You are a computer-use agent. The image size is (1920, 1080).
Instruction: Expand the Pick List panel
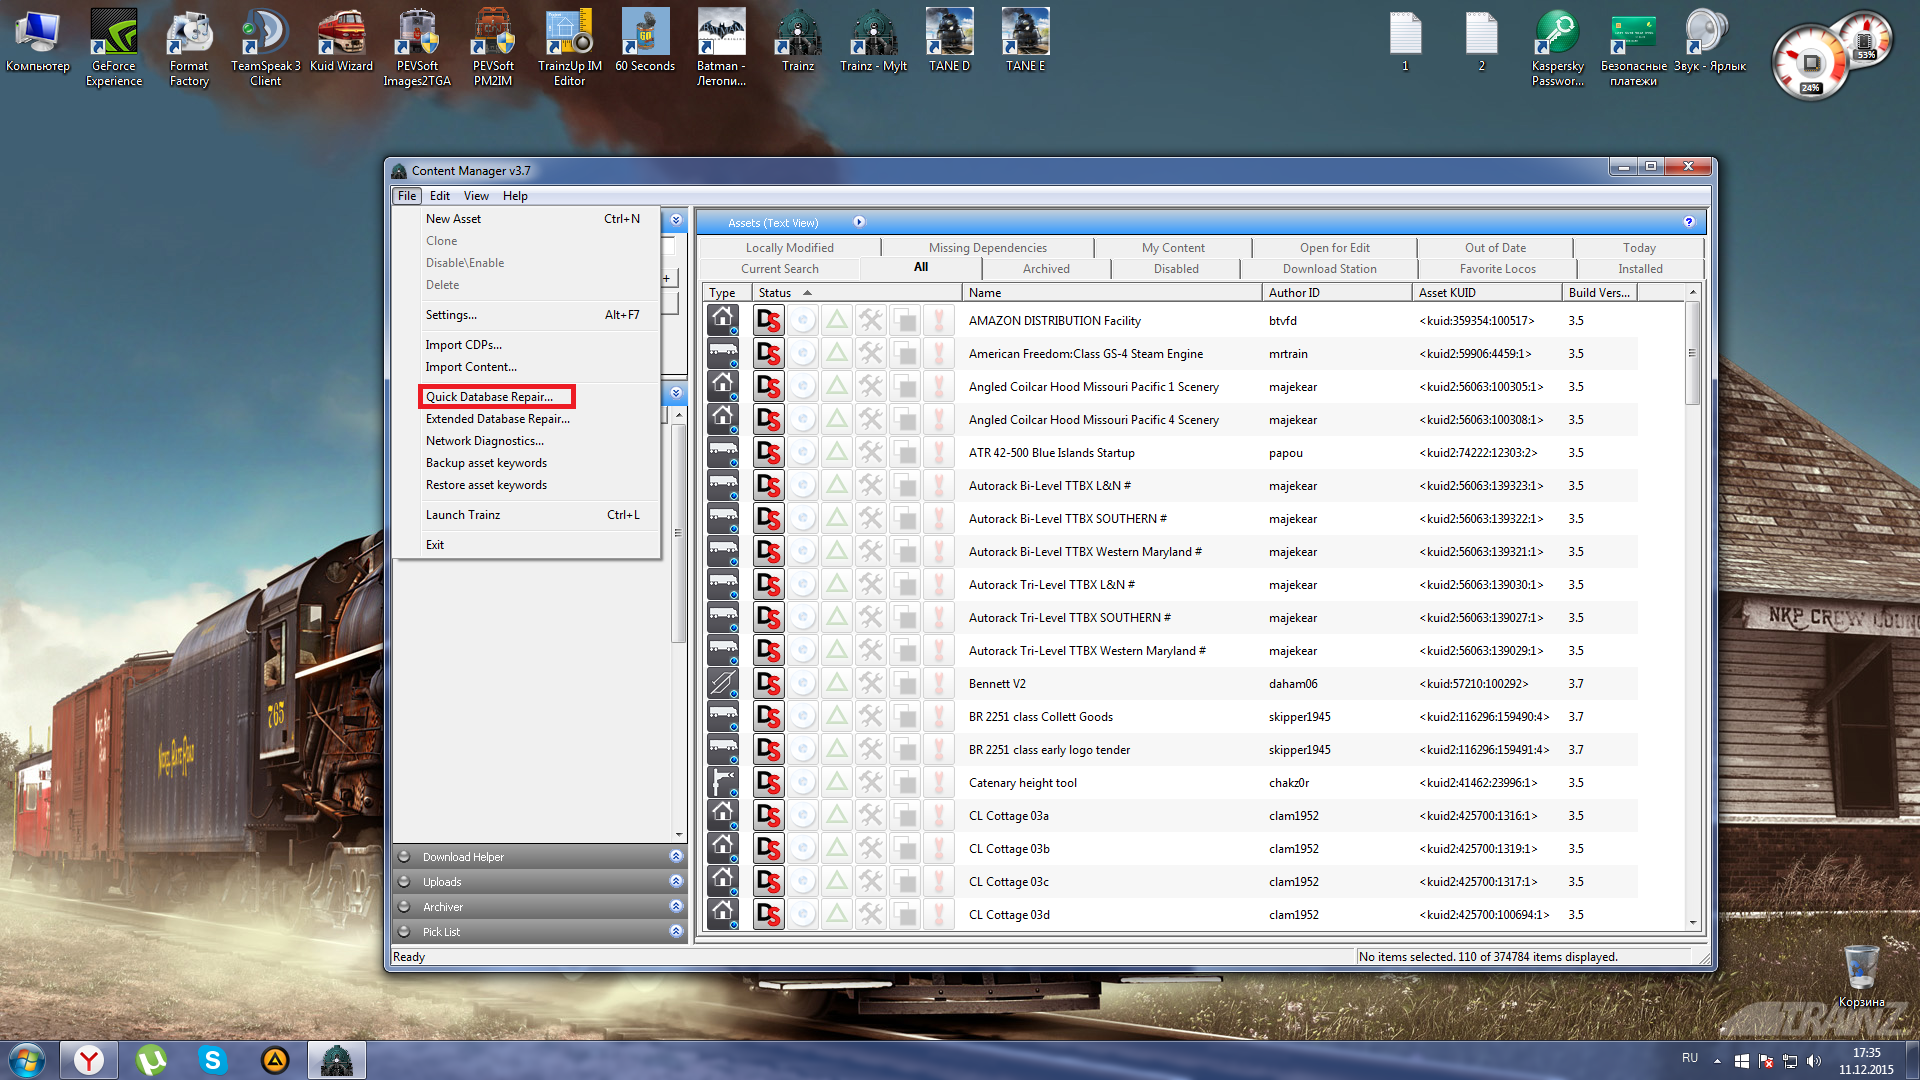tap(676, 932)
